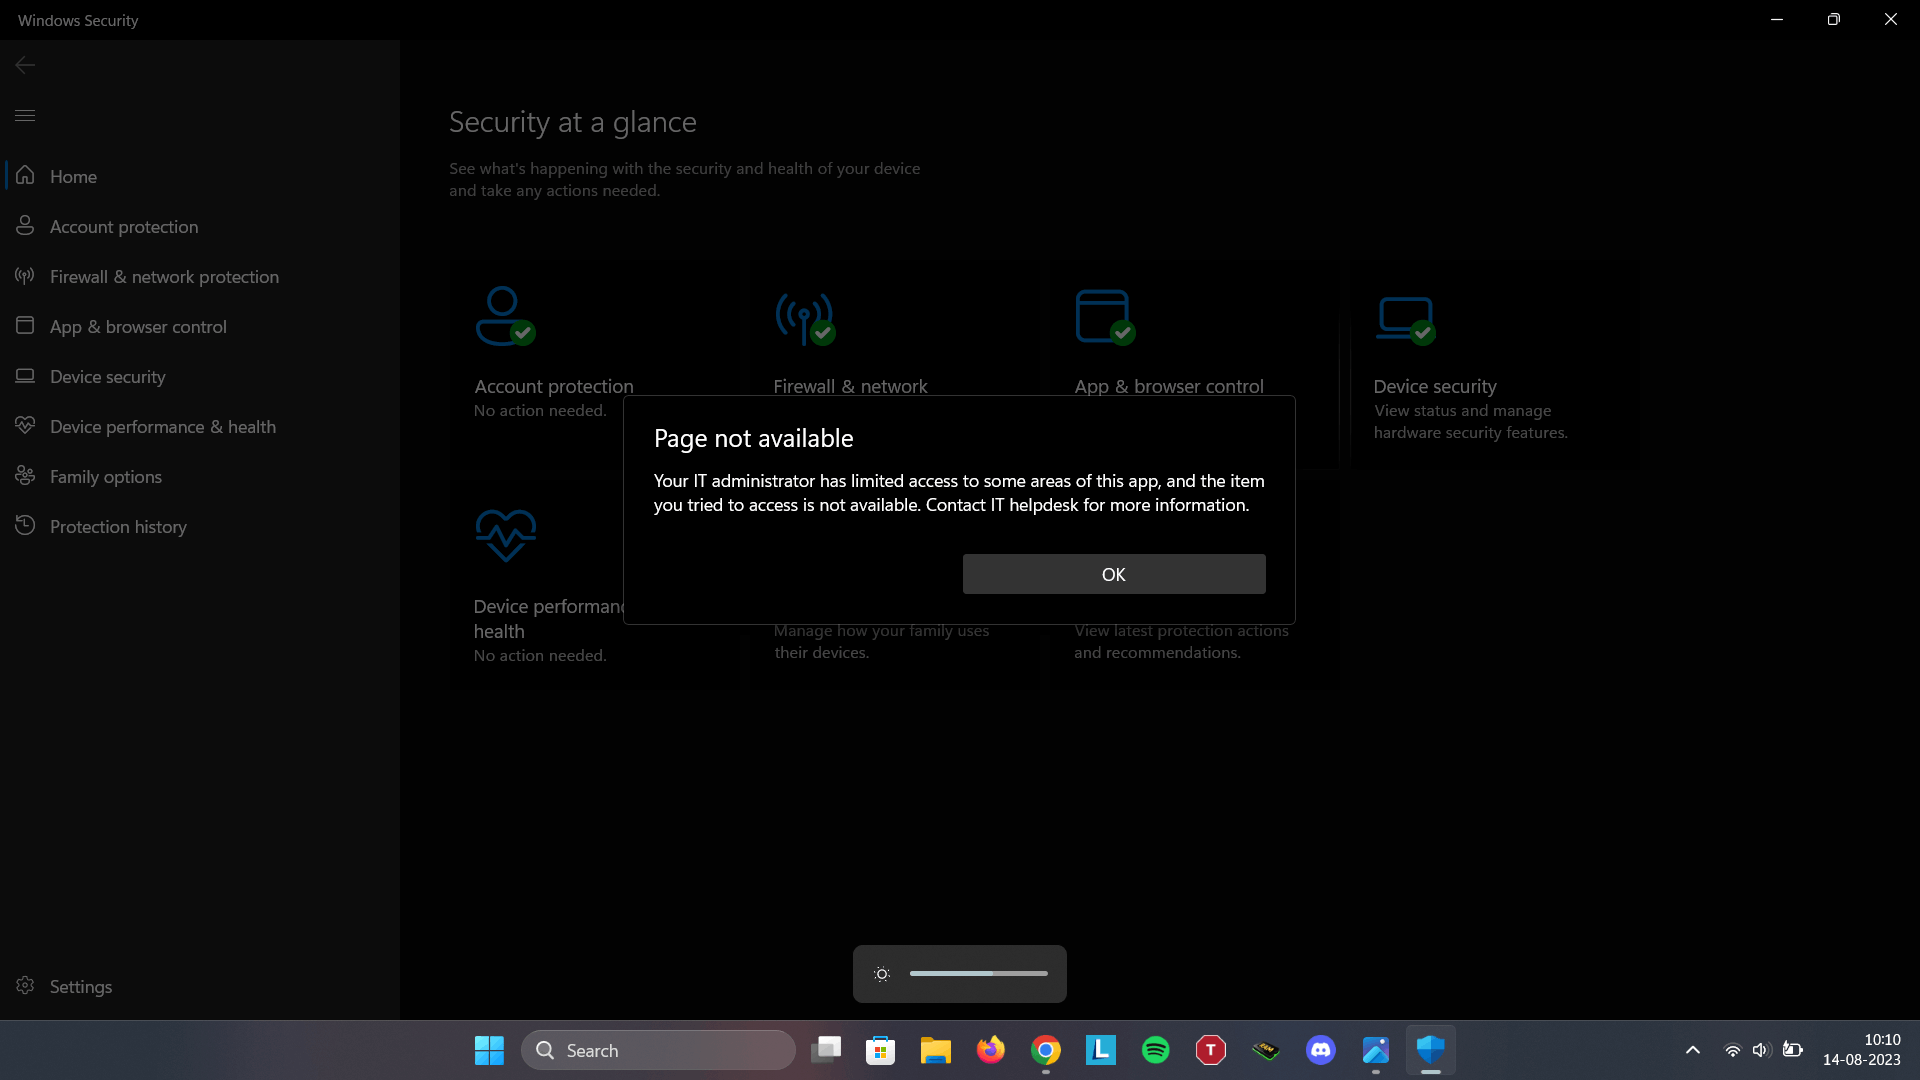The width and height of the screenshot is (1920, 1080).
Task: Click 'Firewall & network' tile heading
Action: [x=850, y=386]
